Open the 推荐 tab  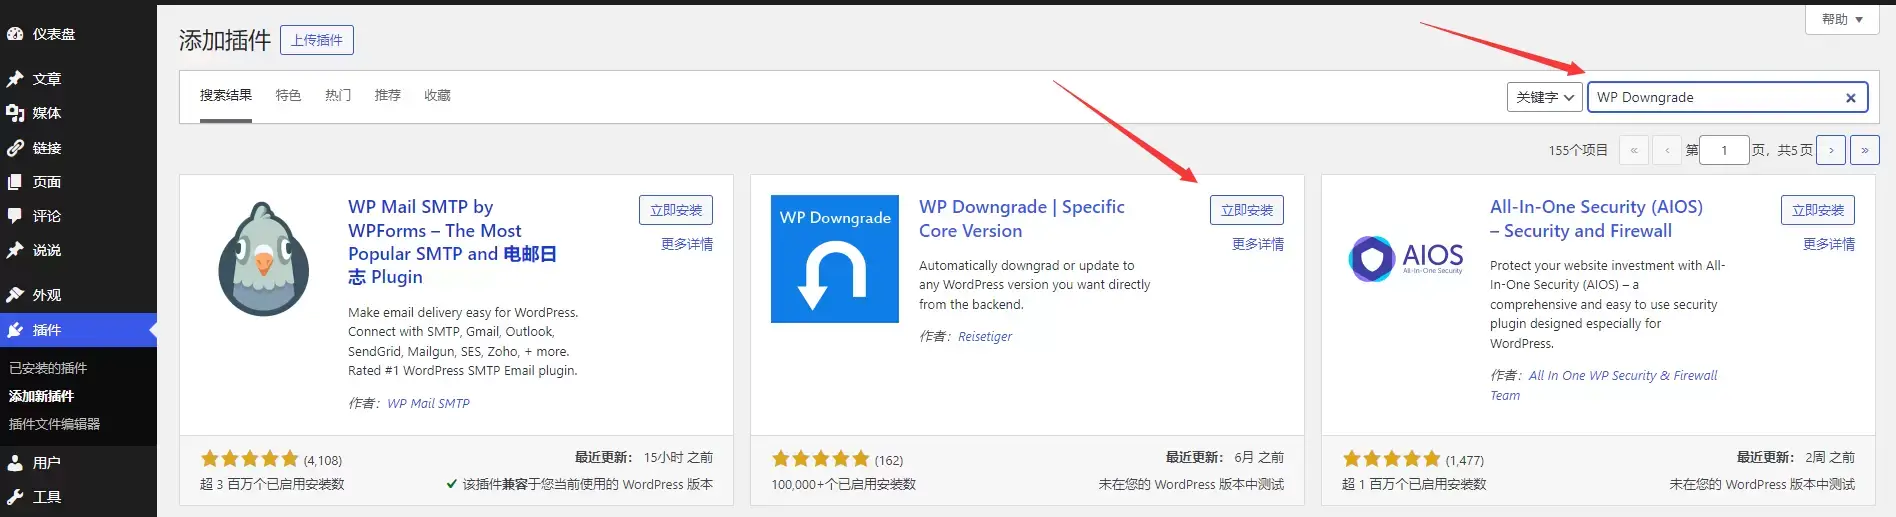387,95
